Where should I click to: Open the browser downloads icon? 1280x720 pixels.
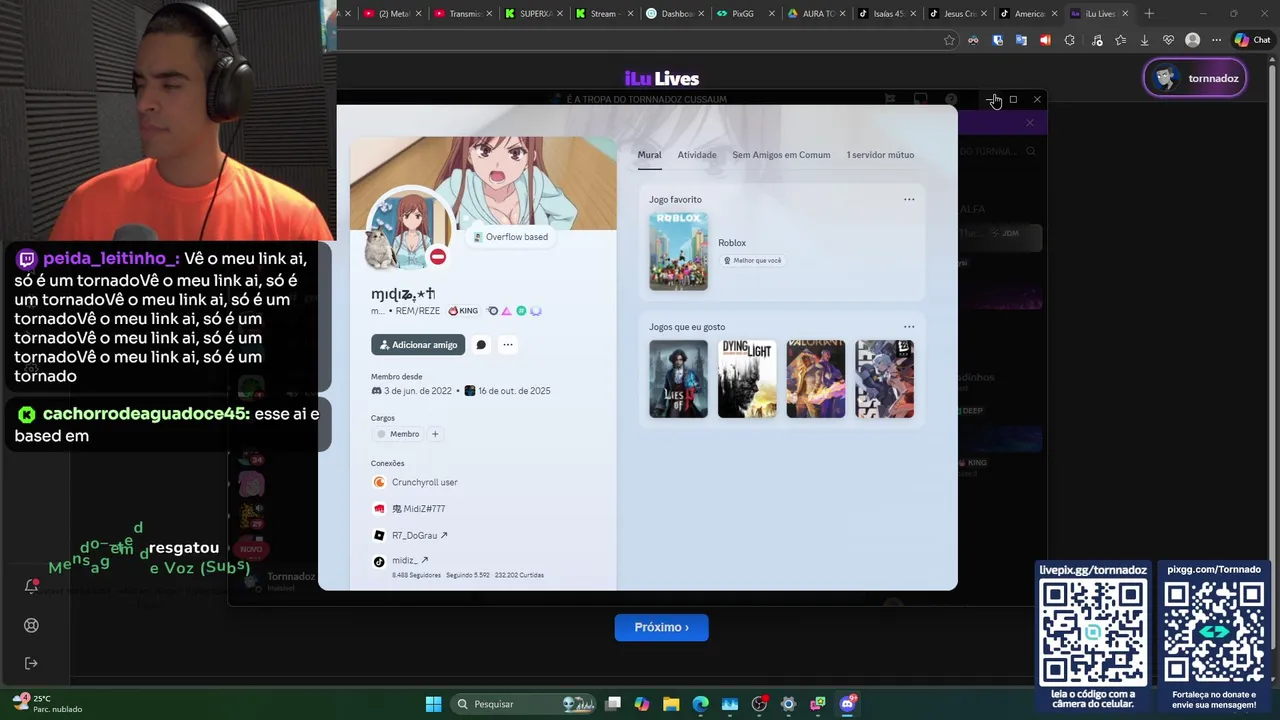pyautogui.click(x=1145, y=40)
